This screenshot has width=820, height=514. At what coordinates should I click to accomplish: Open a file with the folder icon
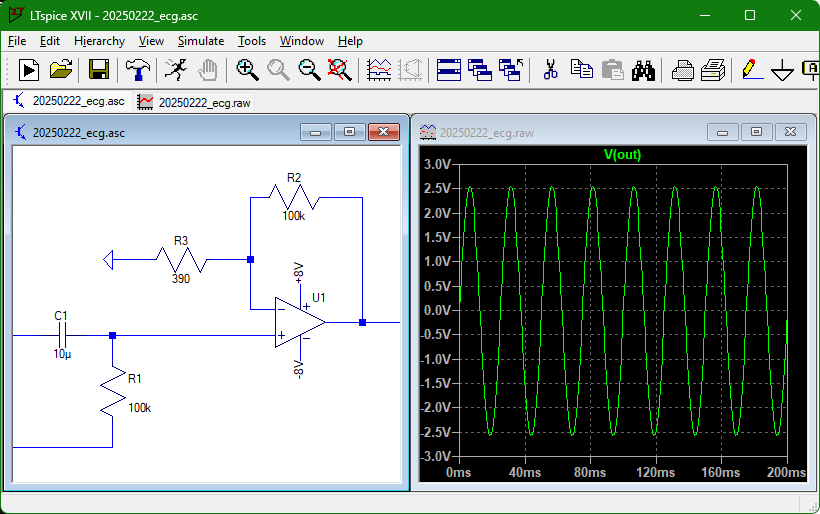tap(61, 70)
